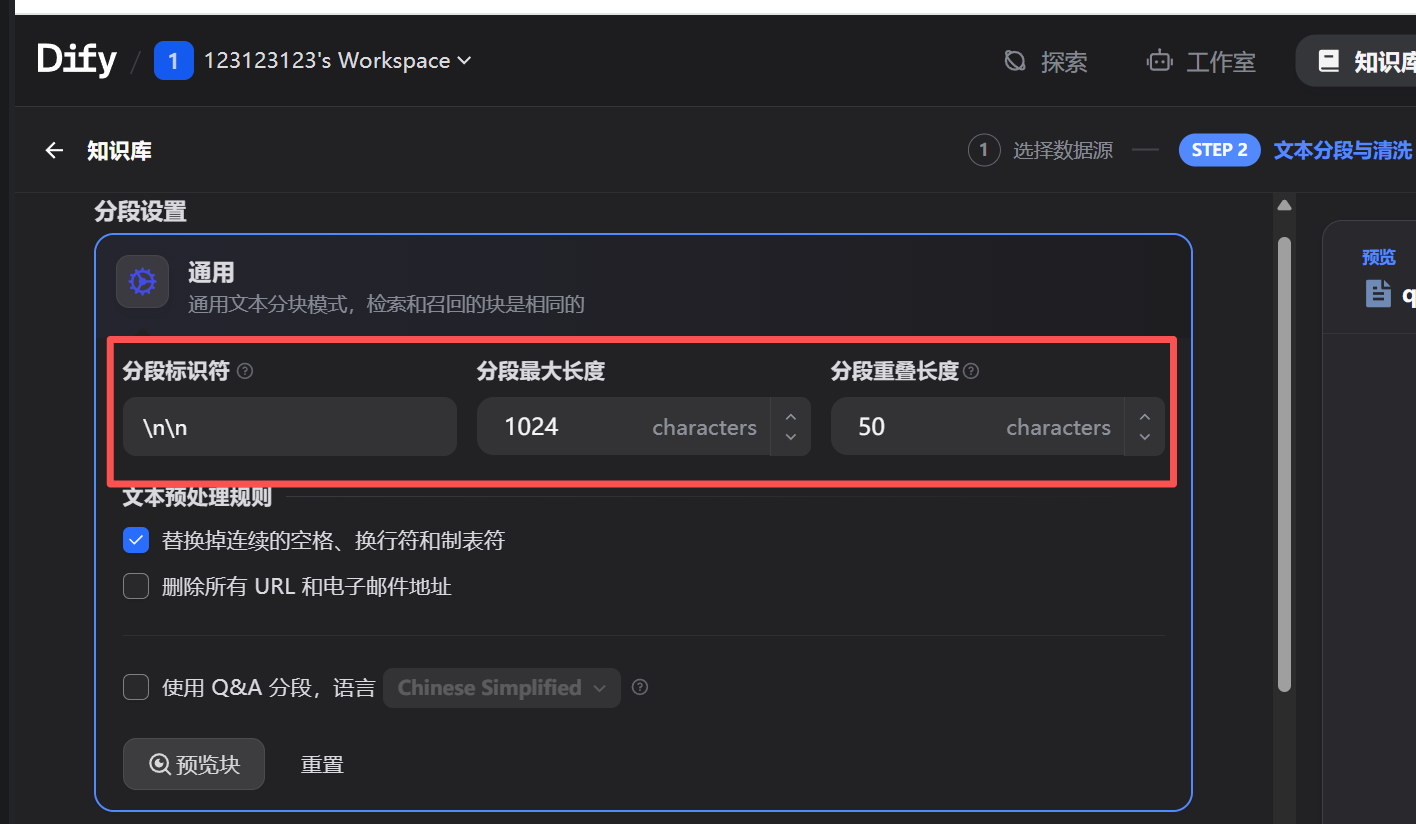Open the Chinese Simplified language dropdown
Viewport: 1416px width, 824px height.
tap(501, 687)
